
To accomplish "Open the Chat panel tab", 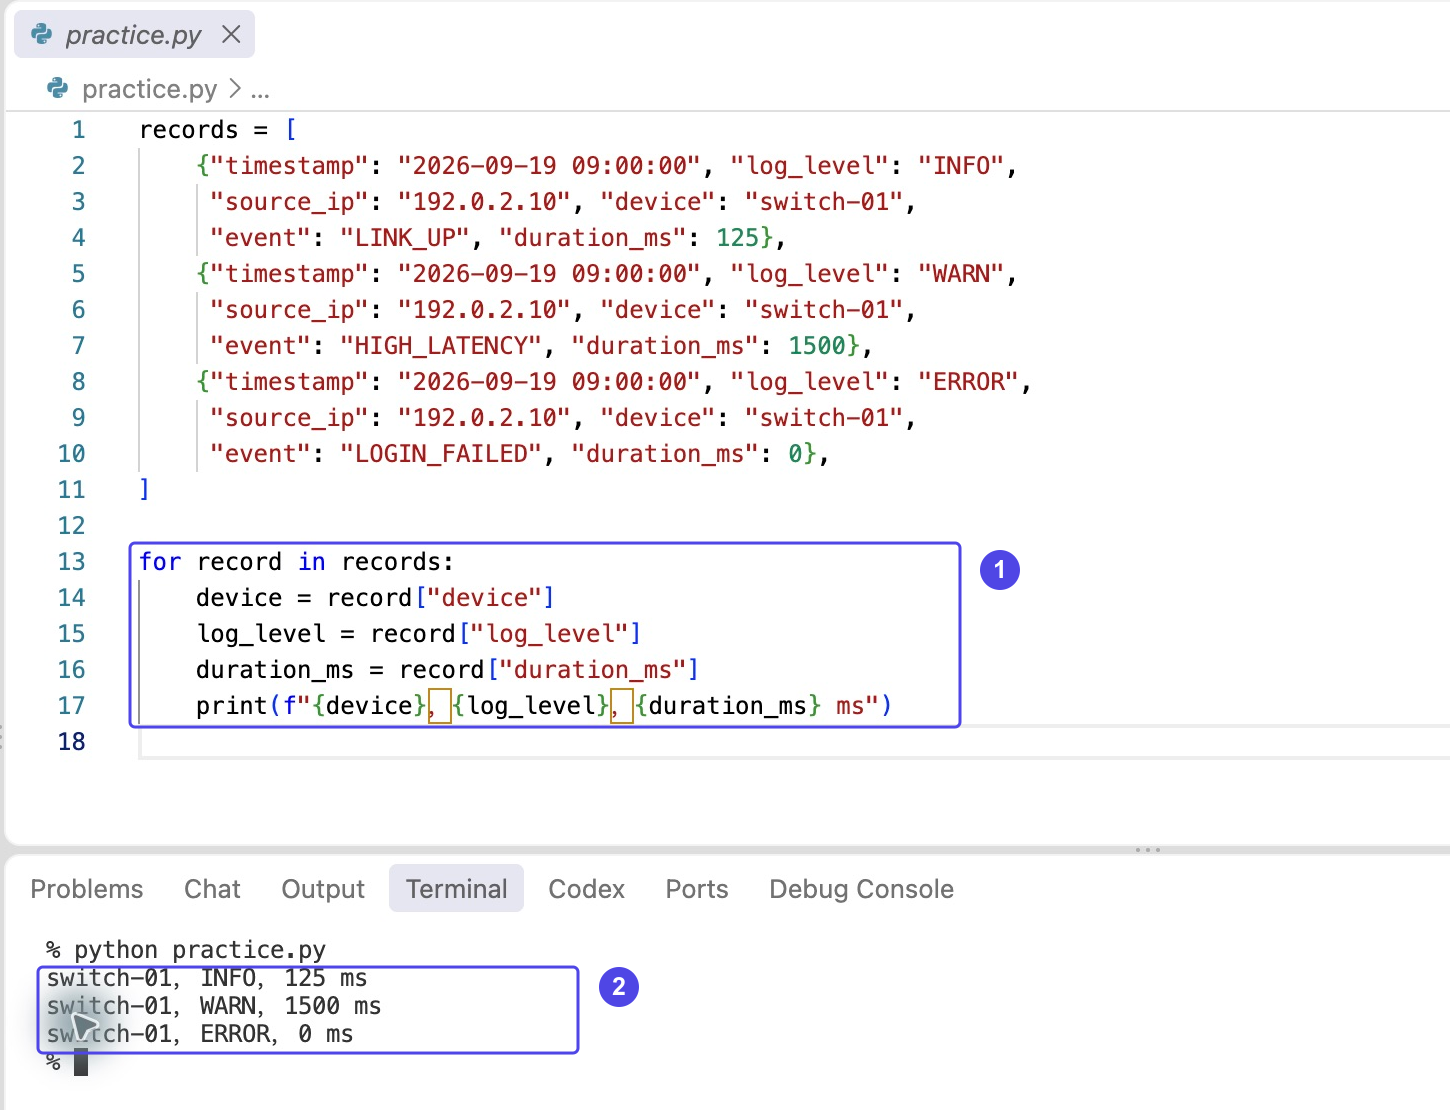I will click(212, 889).
